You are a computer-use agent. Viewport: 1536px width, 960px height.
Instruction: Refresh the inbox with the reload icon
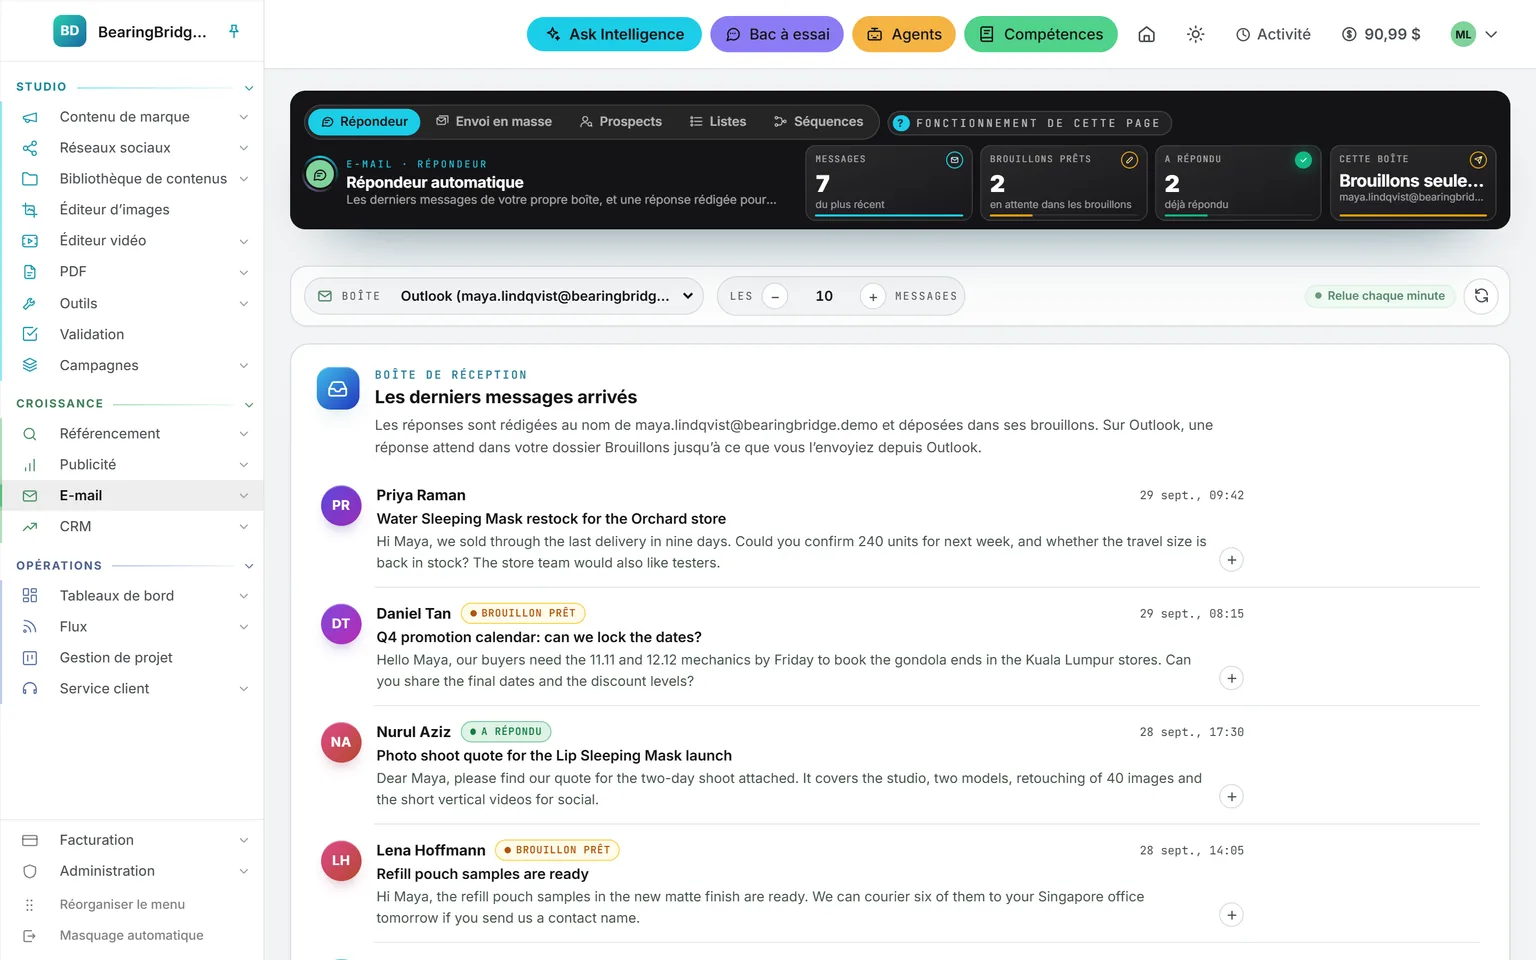tap(1481, 296)
